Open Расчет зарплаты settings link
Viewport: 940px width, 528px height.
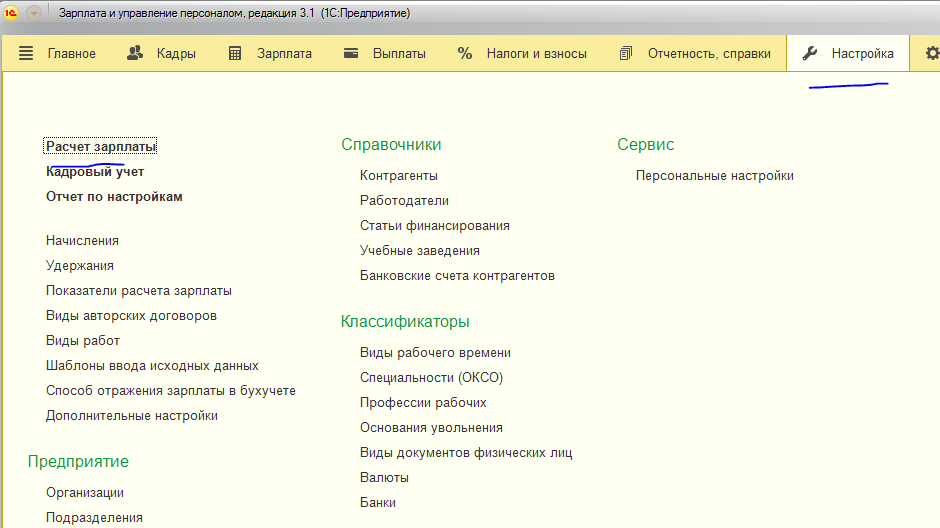100,146
